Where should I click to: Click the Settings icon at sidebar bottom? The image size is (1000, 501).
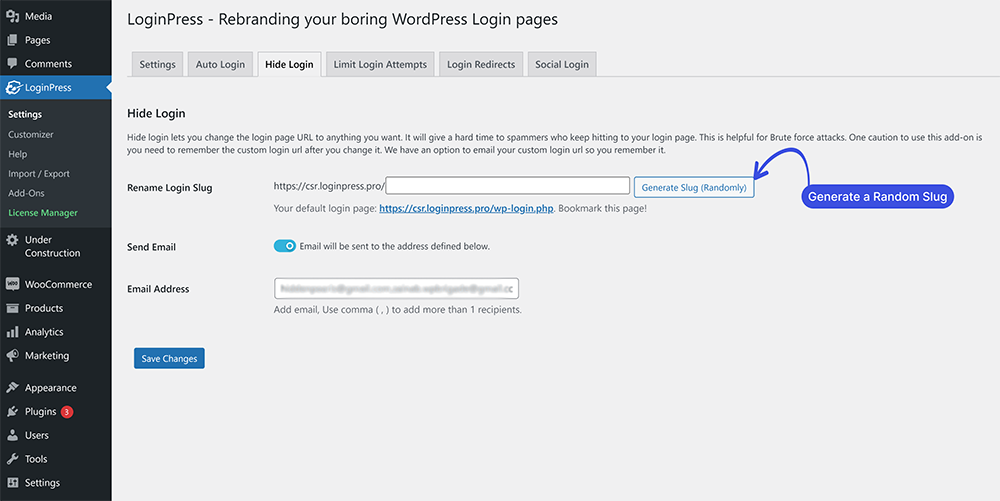[12, 483]
